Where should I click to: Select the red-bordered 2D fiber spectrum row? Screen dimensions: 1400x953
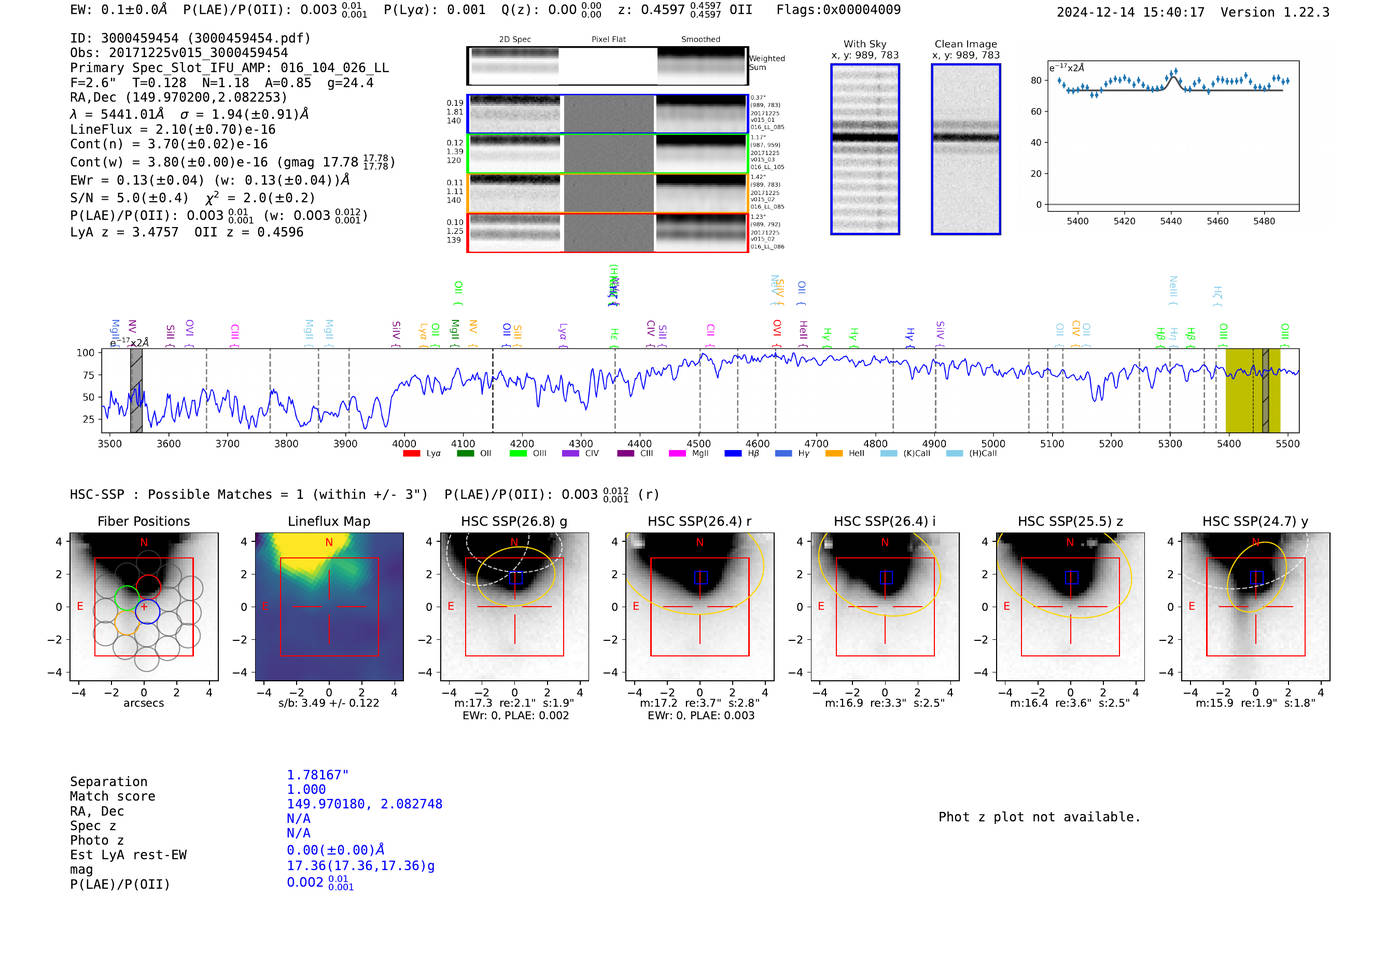[x=607, y=232]
